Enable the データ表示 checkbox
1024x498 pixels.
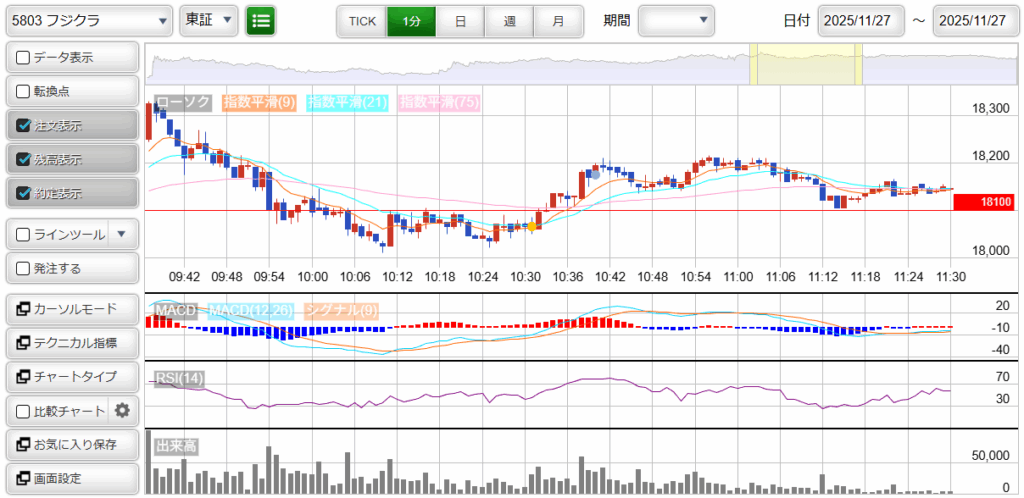pos(24,58)
